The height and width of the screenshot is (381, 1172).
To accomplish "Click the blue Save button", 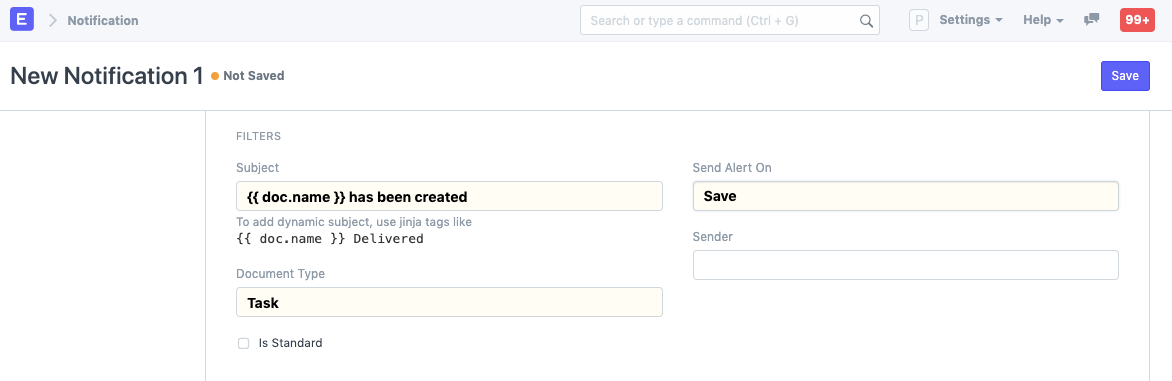I will [1125, 75].
